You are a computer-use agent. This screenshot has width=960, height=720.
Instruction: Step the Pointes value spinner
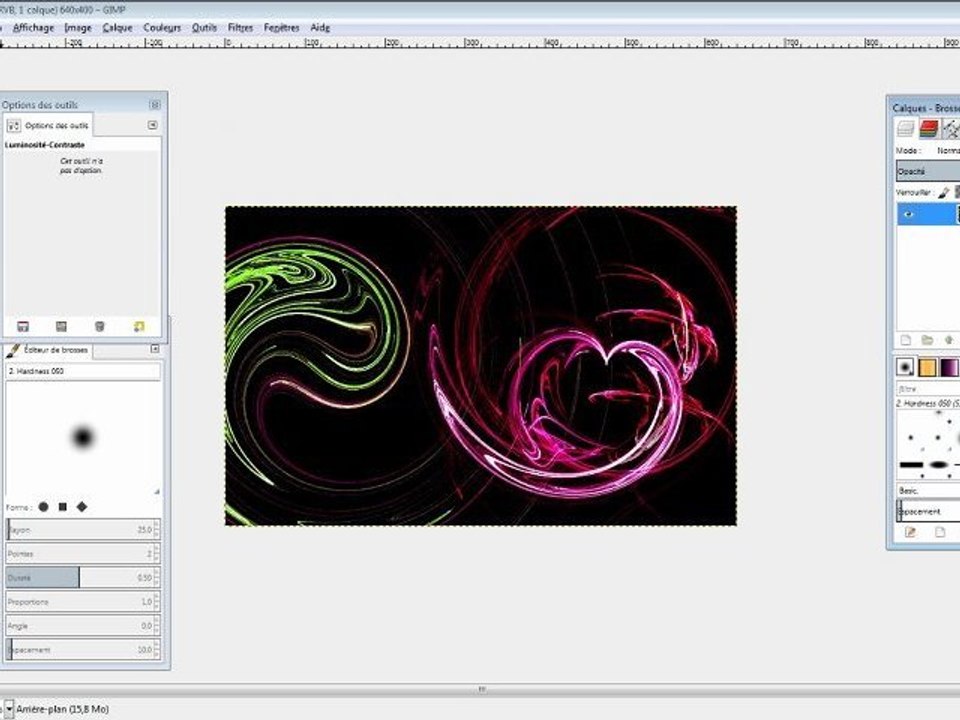[157, 553]
